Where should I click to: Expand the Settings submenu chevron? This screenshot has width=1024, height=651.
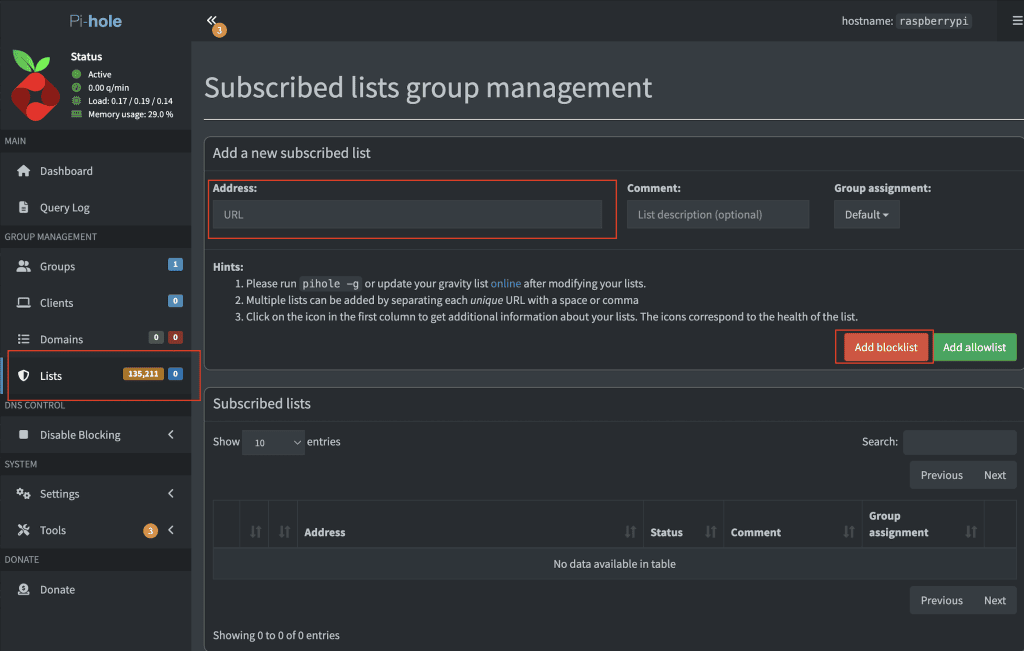[171, 494]
